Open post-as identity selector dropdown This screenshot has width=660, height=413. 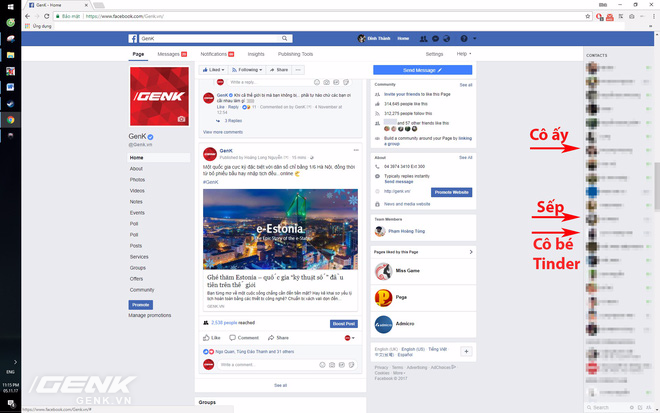click(x=350, y=338)
